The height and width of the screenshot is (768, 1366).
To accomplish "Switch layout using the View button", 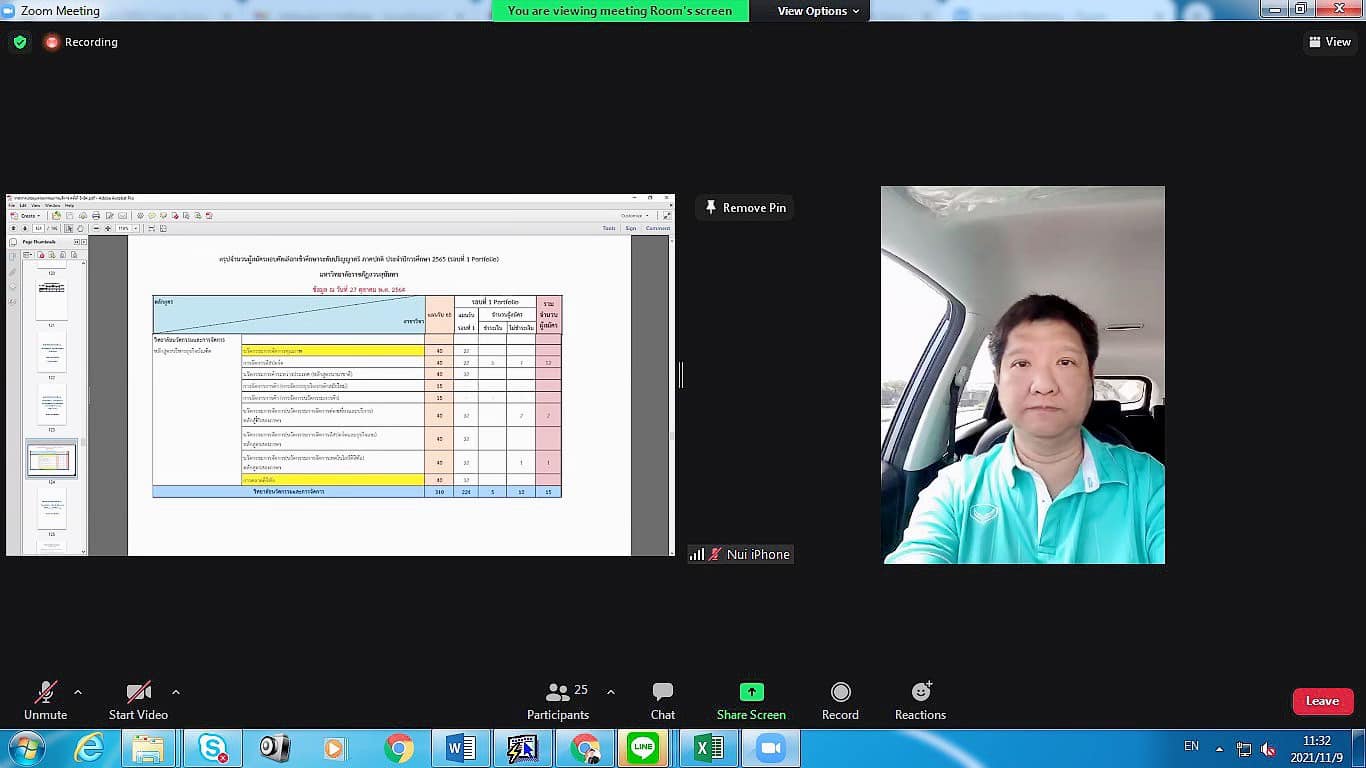I will click(x=1329, y=42).
